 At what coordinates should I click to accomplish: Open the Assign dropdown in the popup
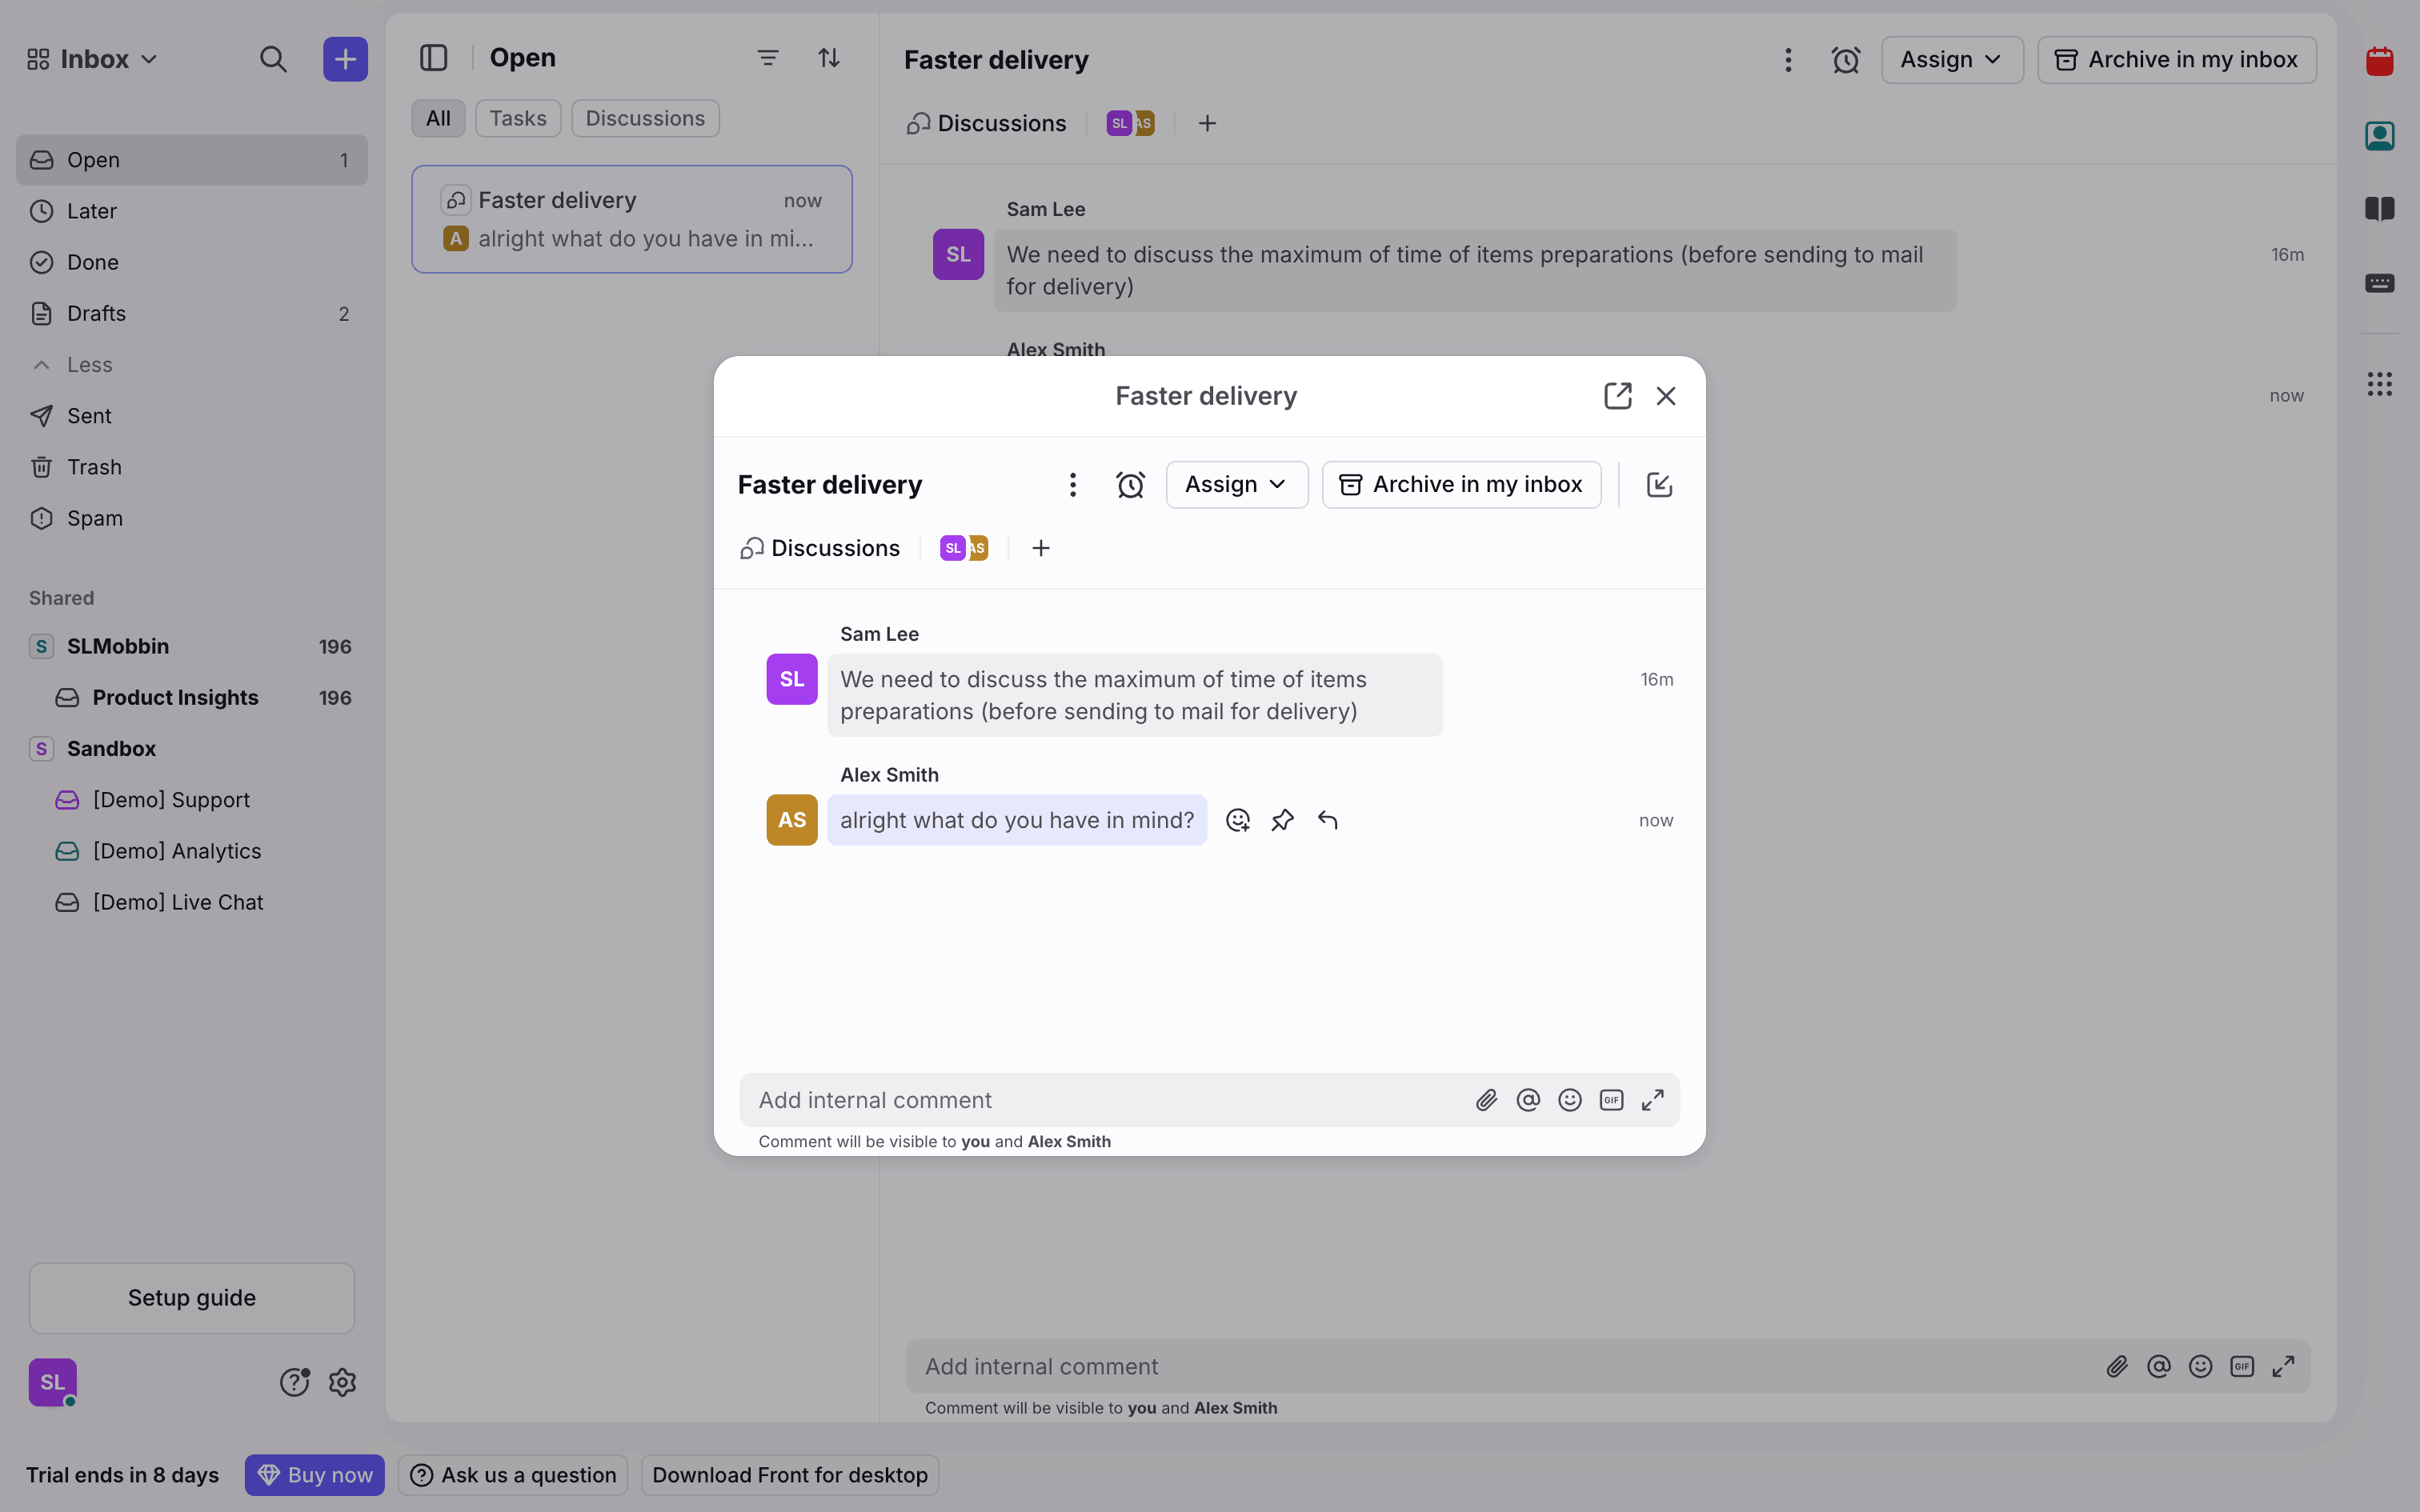coord(1236,485)
